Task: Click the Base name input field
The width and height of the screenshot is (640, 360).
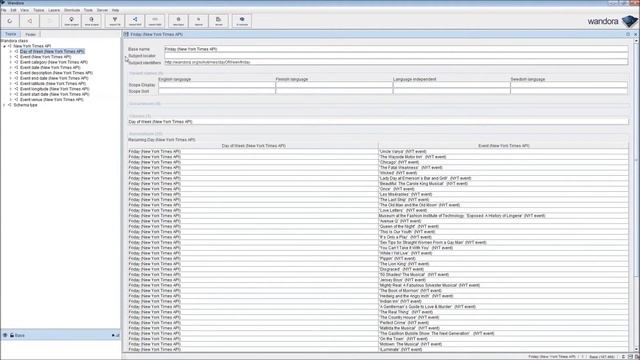Action: tap(396, 49)
